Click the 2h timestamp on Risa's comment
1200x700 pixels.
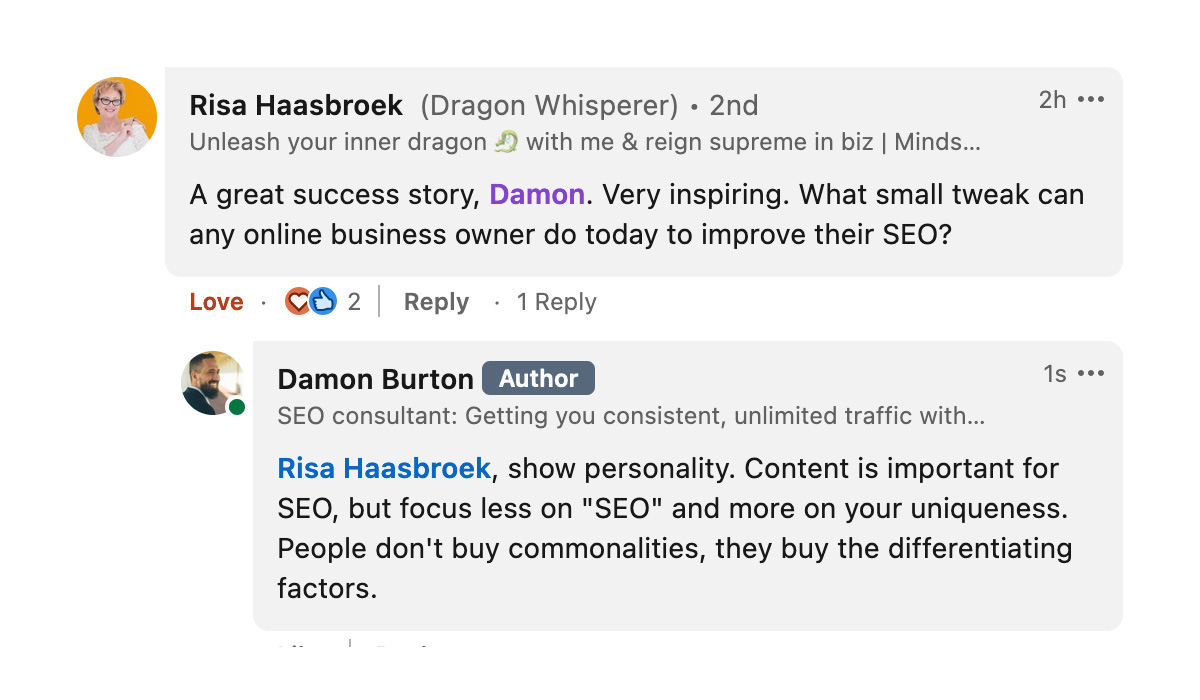pos(1052,100)
